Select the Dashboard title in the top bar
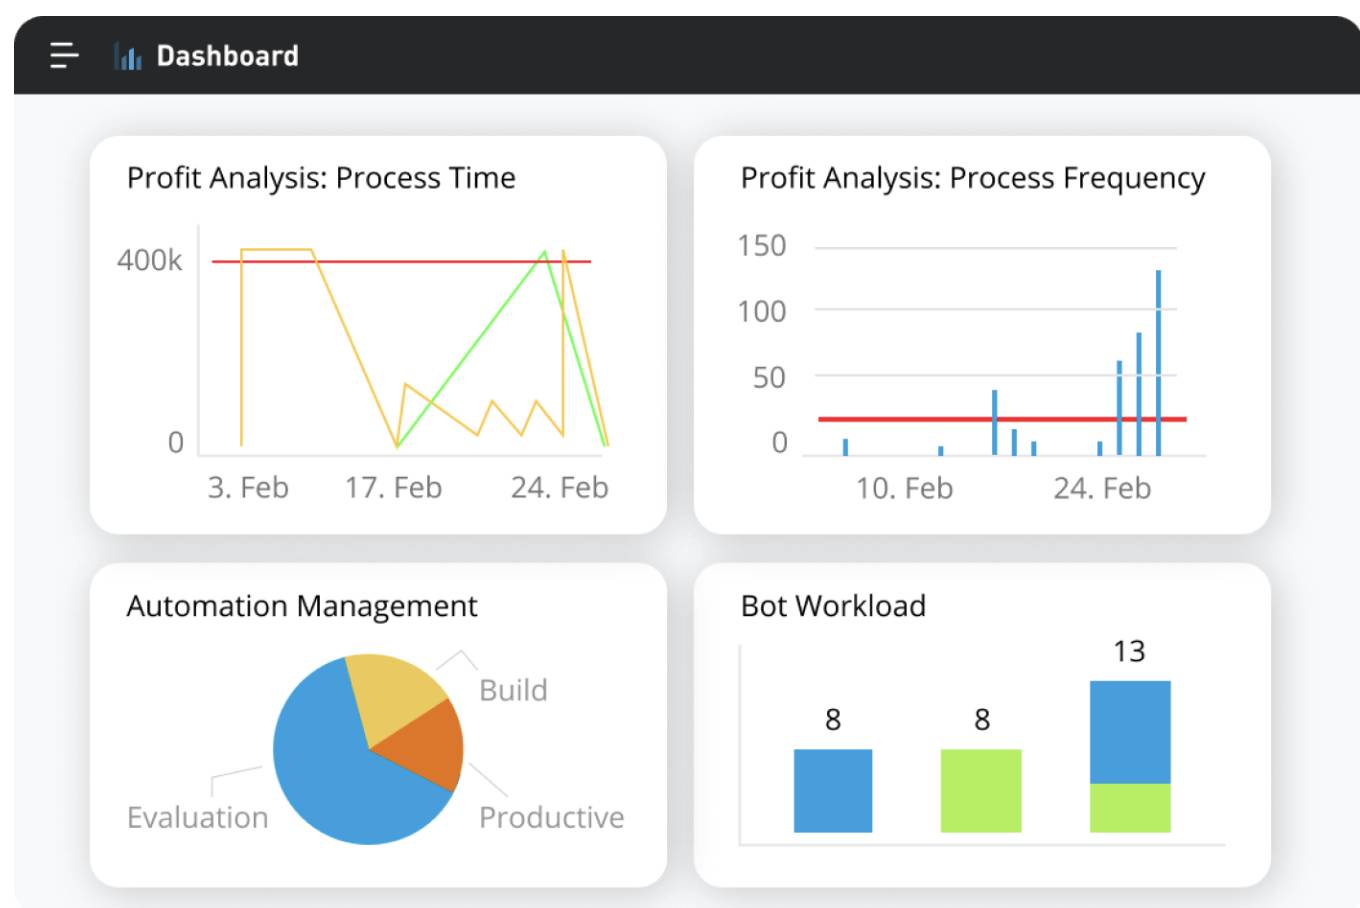This screenshot has height=908, width=1360. click(225, 57)
